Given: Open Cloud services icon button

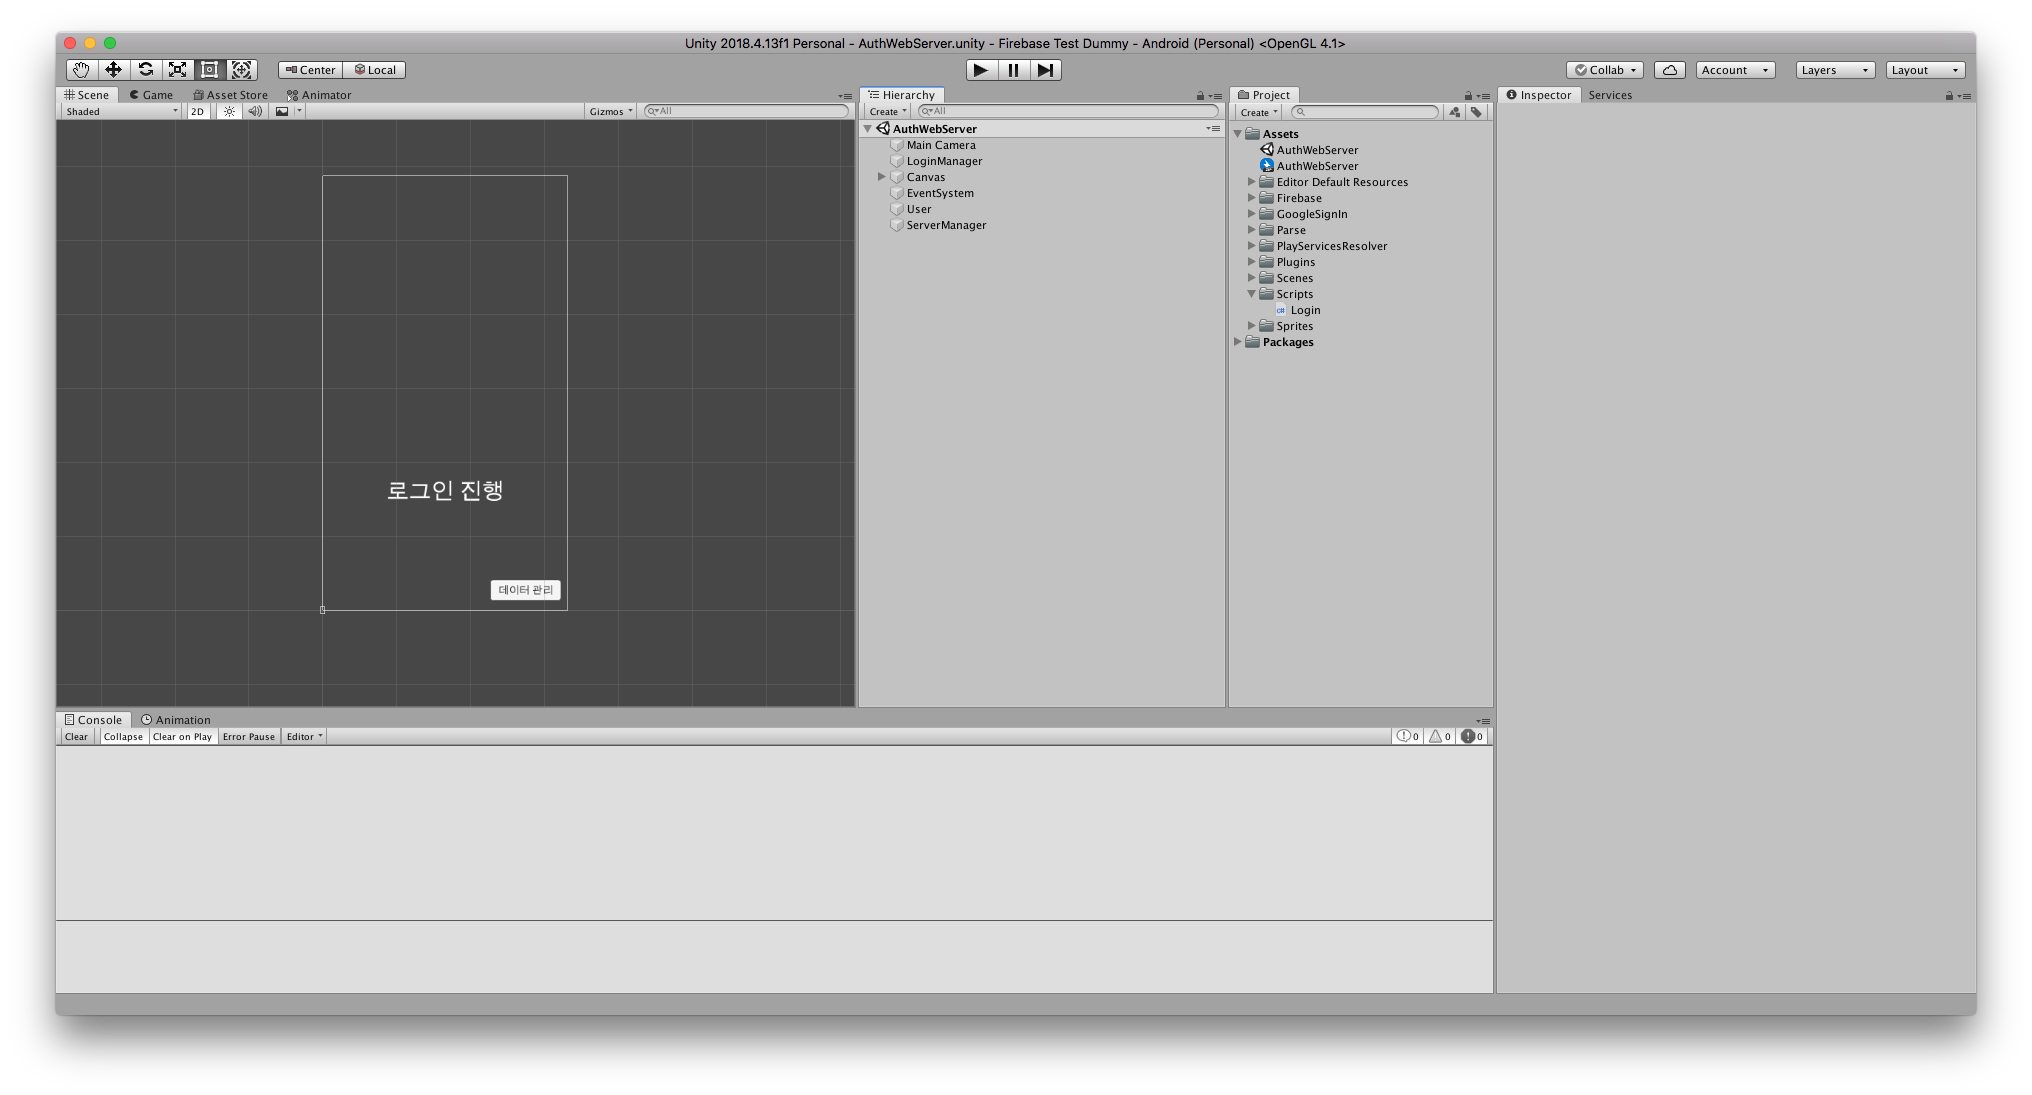Looking at the screenshot, I should [x=1669, y=70].
